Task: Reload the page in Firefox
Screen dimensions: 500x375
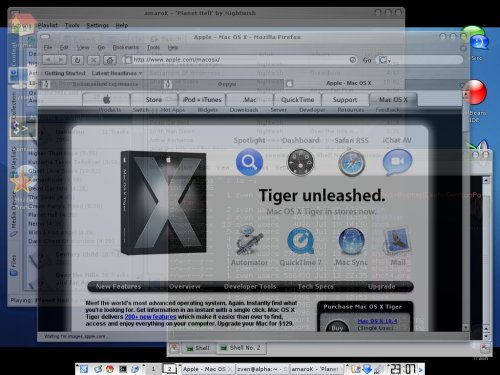Action: point(77,60)
